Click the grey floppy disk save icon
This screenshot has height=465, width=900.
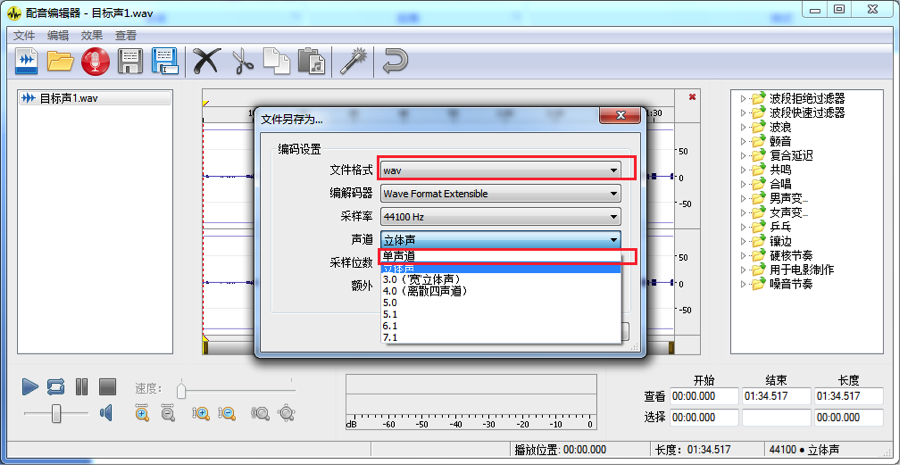point(130,60)
